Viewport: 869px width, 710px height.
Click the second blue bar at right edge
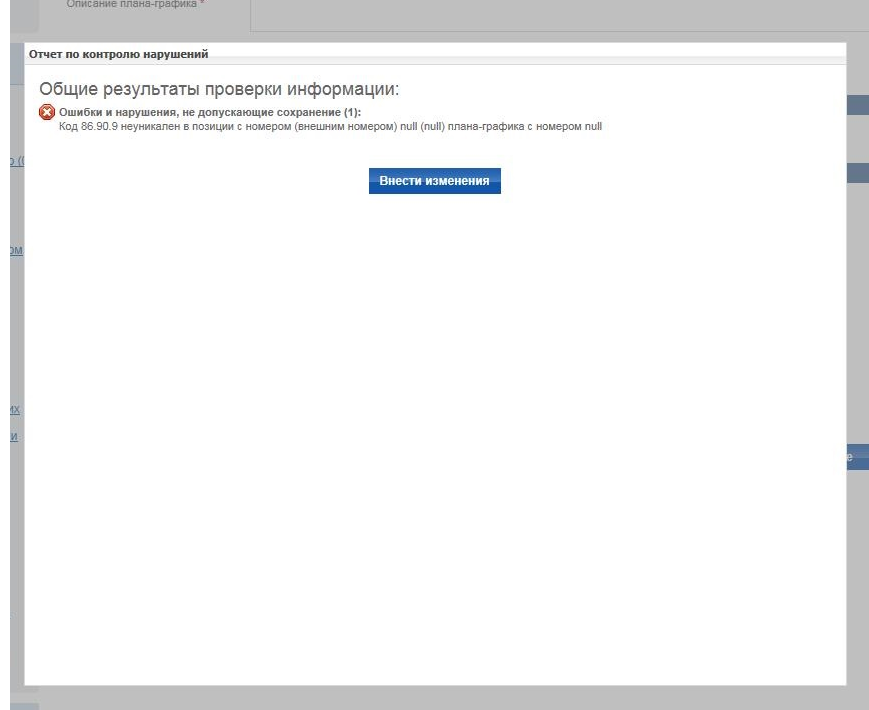pyautogui.click(x=857, y=173)
